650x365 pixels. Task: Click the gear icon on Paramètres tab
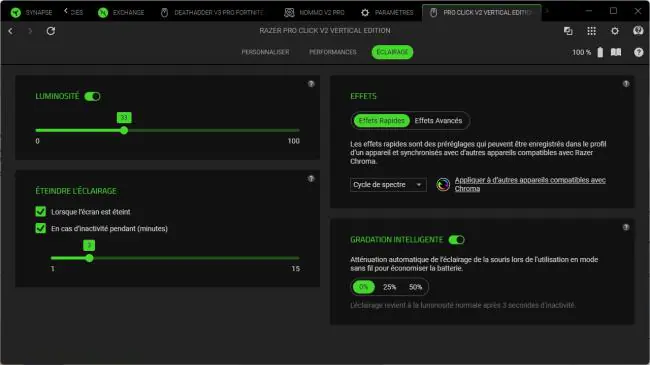click(x=365, y=12)
